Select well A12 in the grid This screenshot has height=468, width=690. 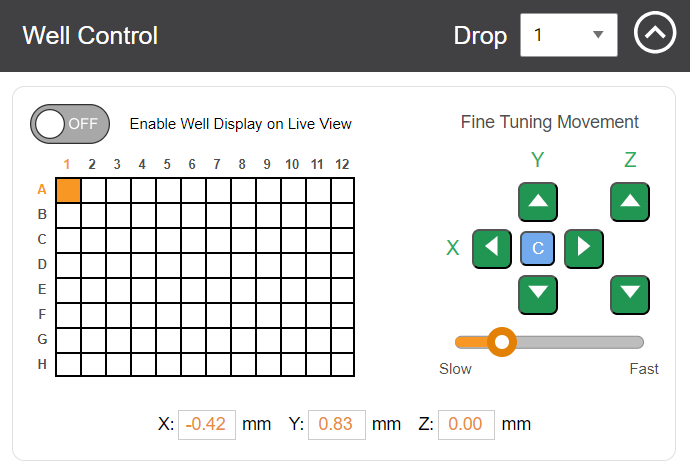(x=343, y=189)
